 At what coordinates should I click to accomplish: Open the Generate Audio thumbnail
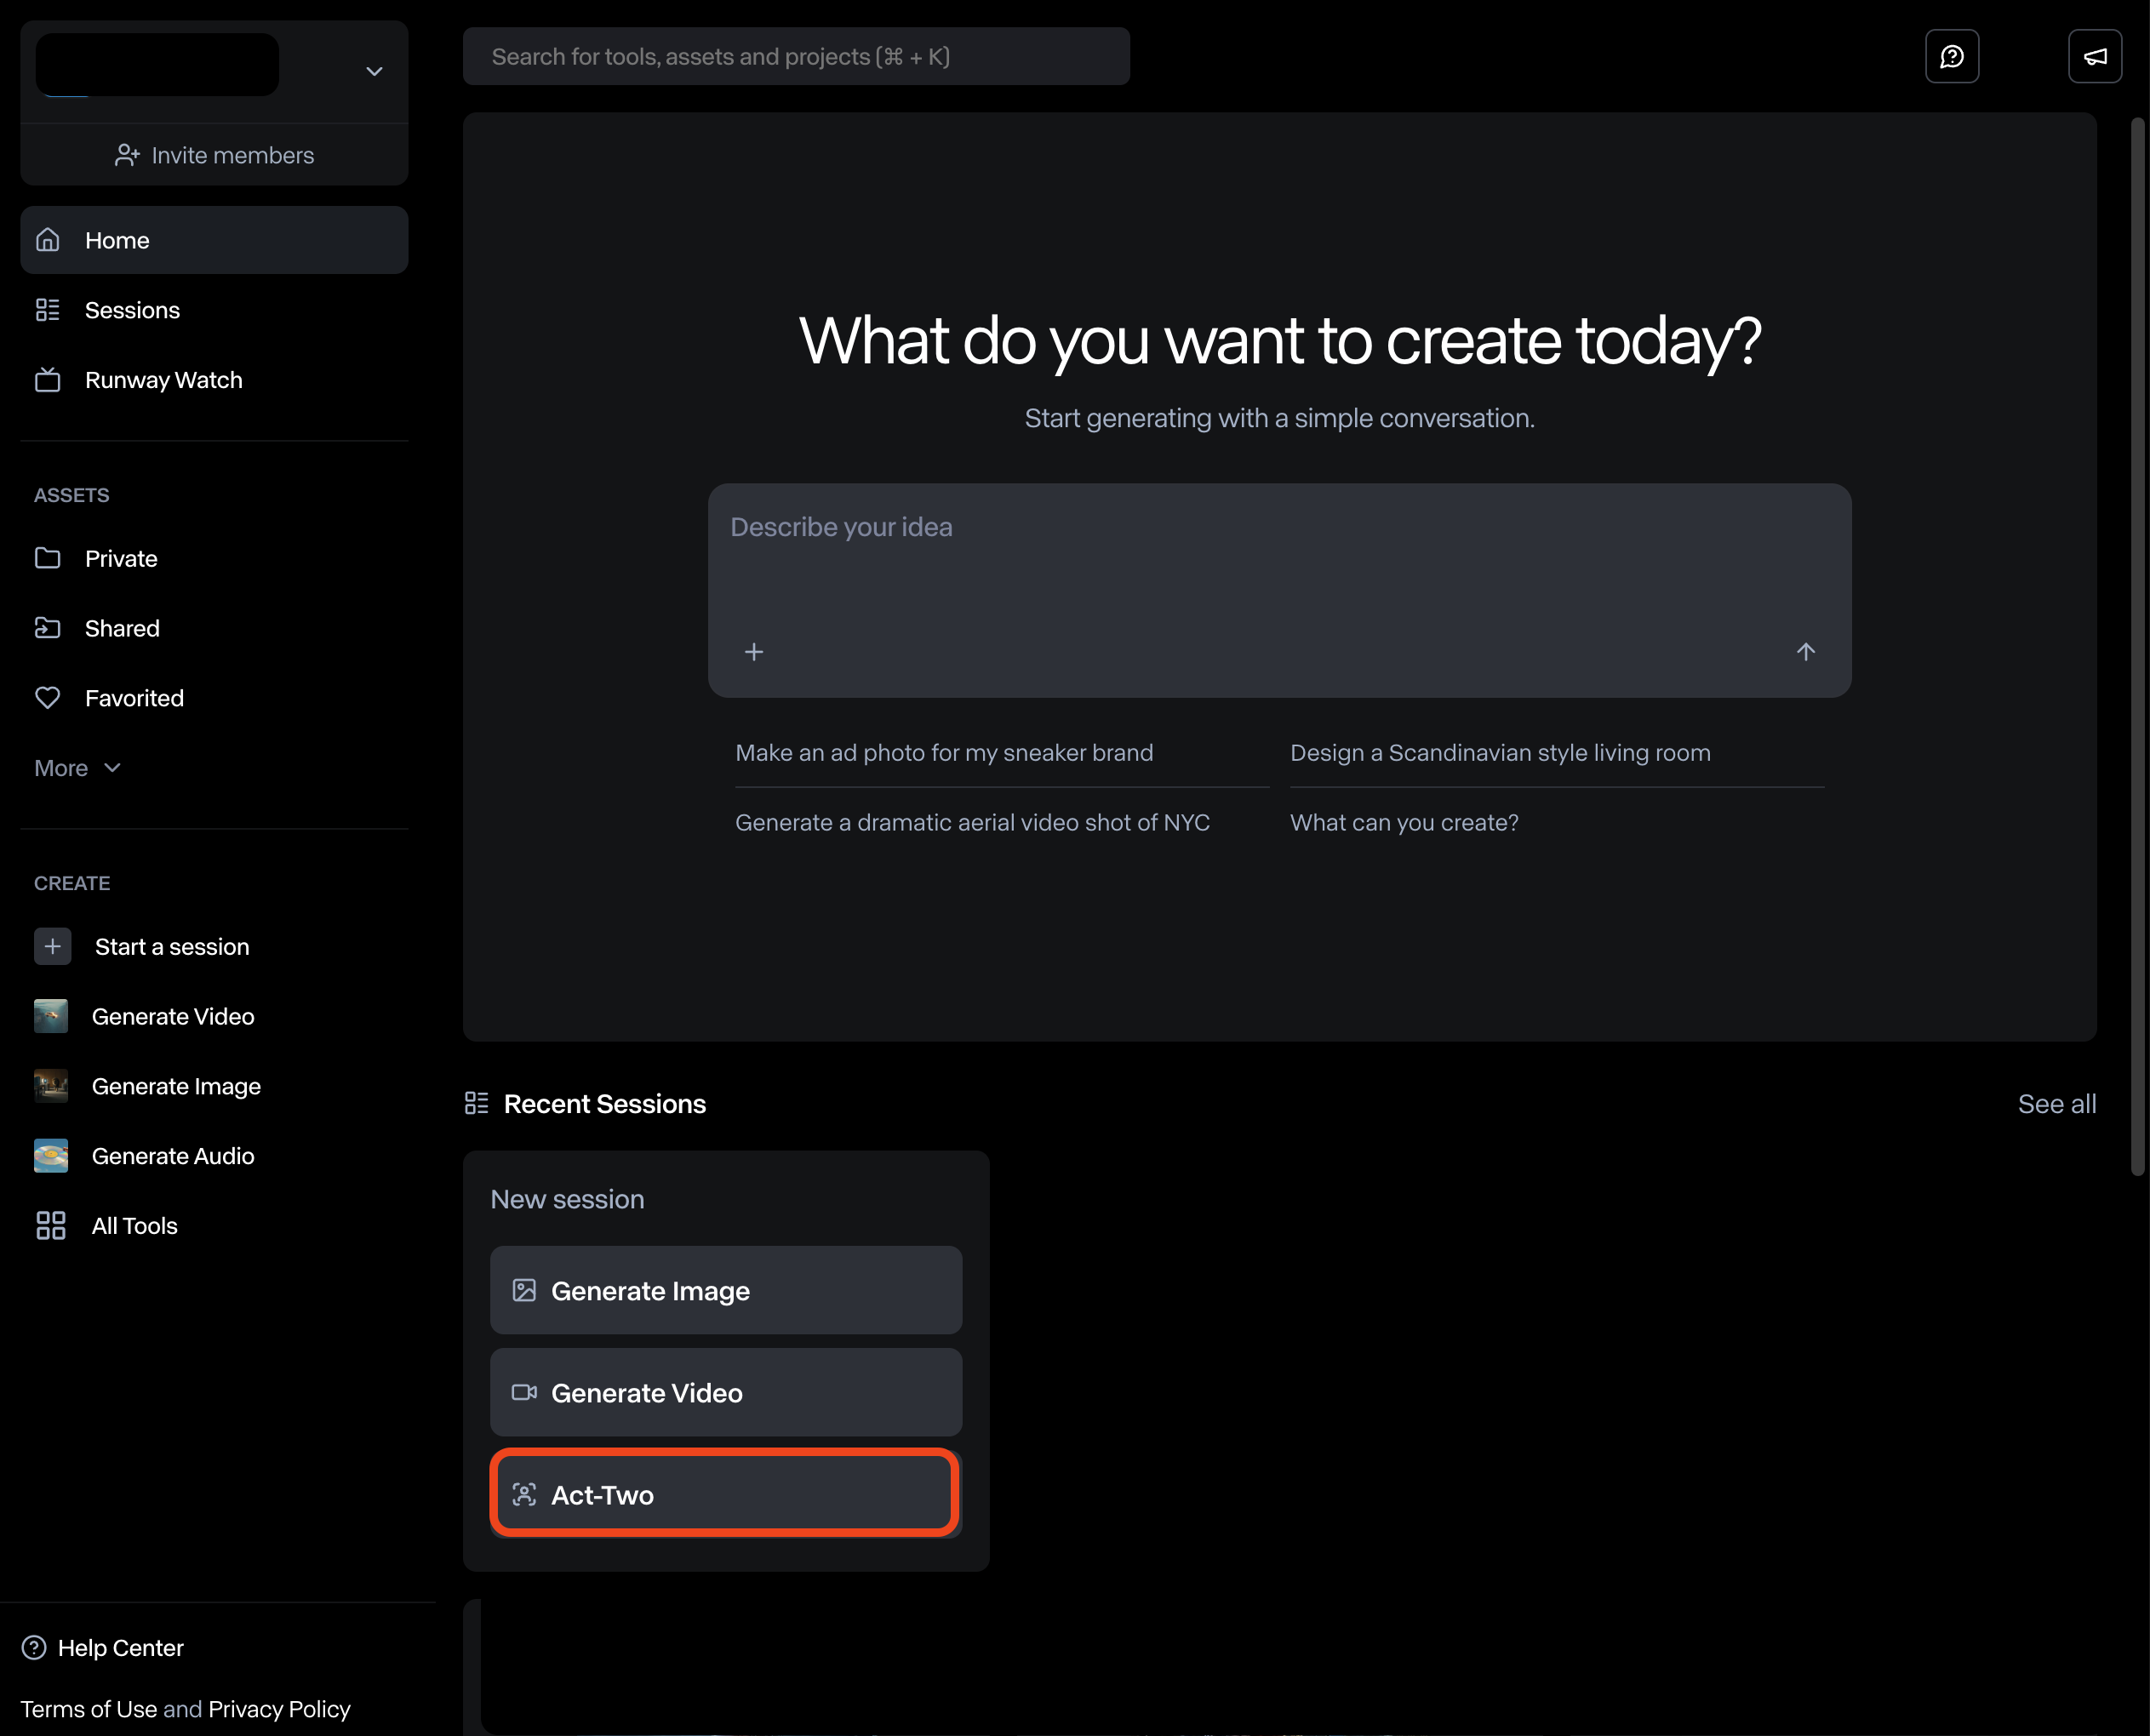tap(51, 1156)
